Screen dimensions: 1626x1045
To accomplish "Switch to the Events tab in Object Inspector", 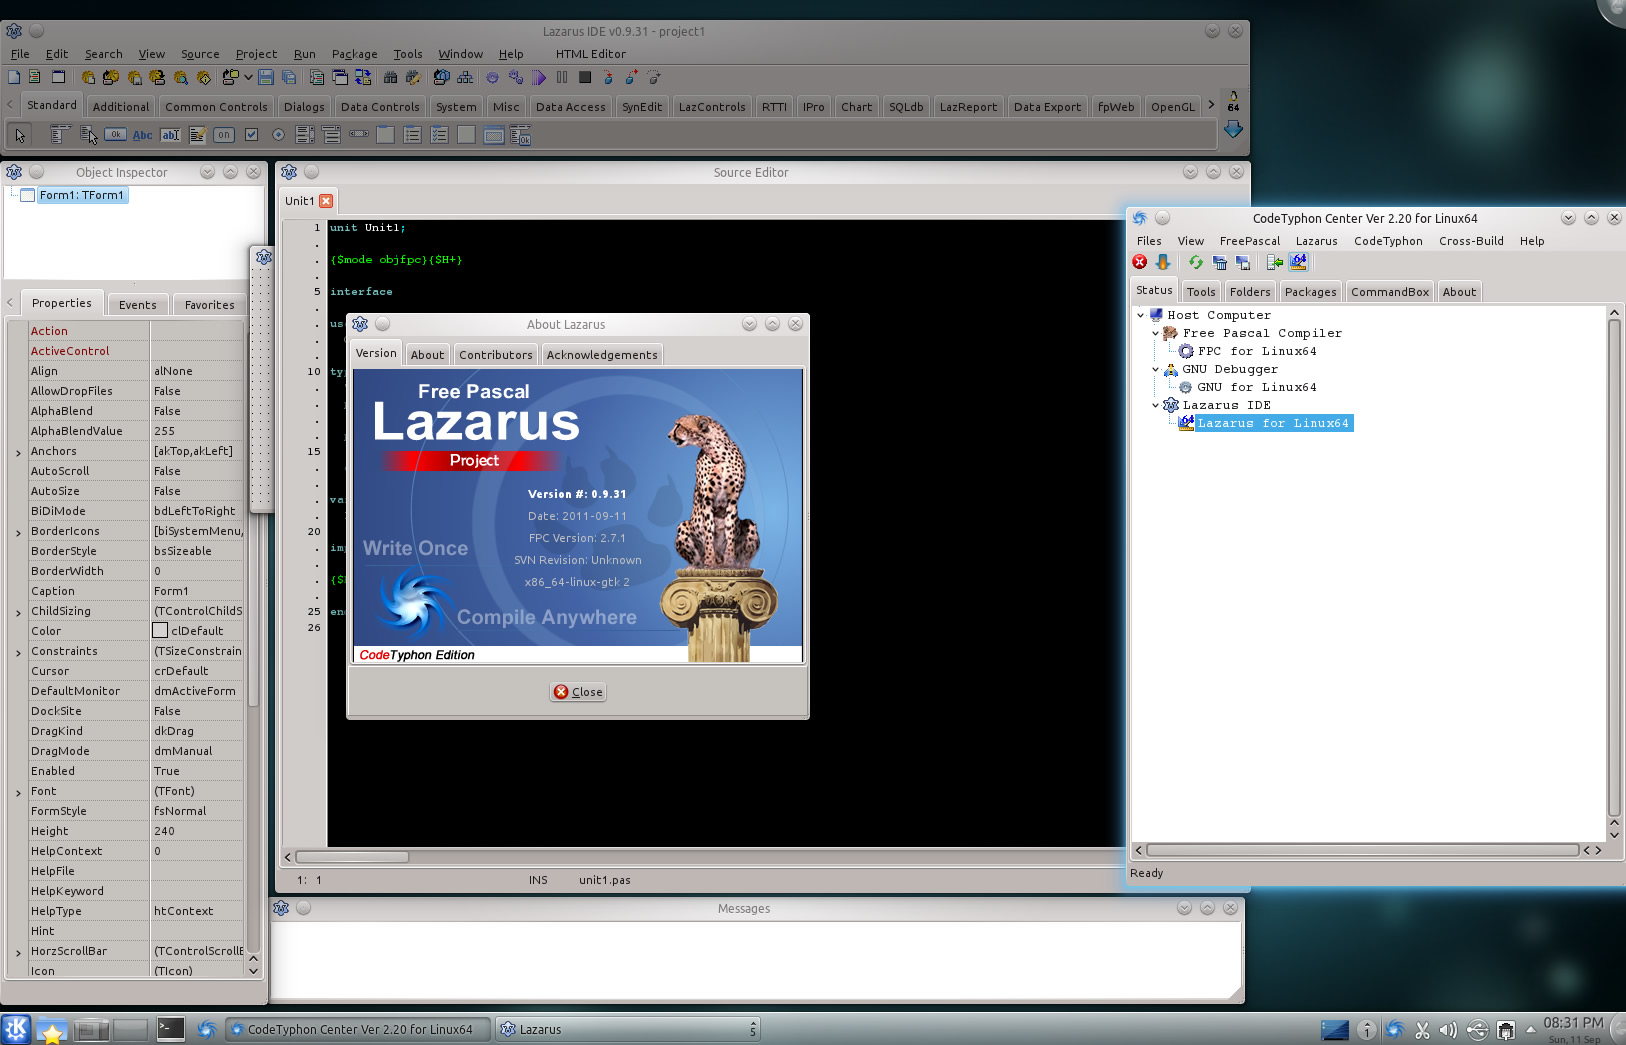I will point(138,305).
